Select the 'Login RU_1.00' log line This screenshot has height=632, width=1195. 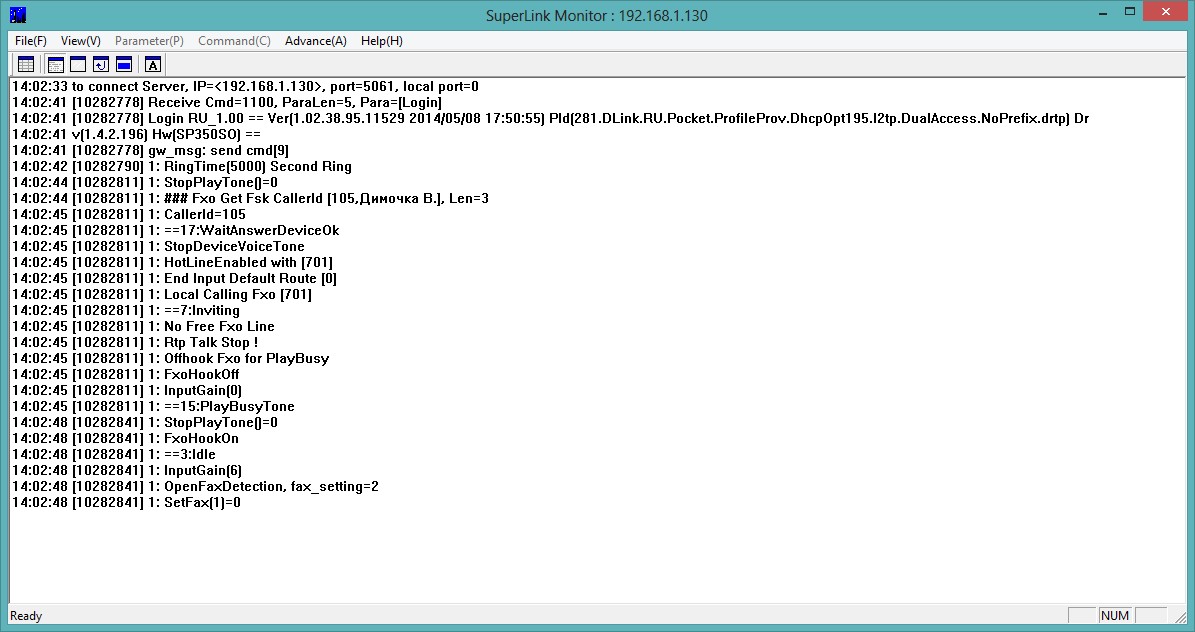550,118
